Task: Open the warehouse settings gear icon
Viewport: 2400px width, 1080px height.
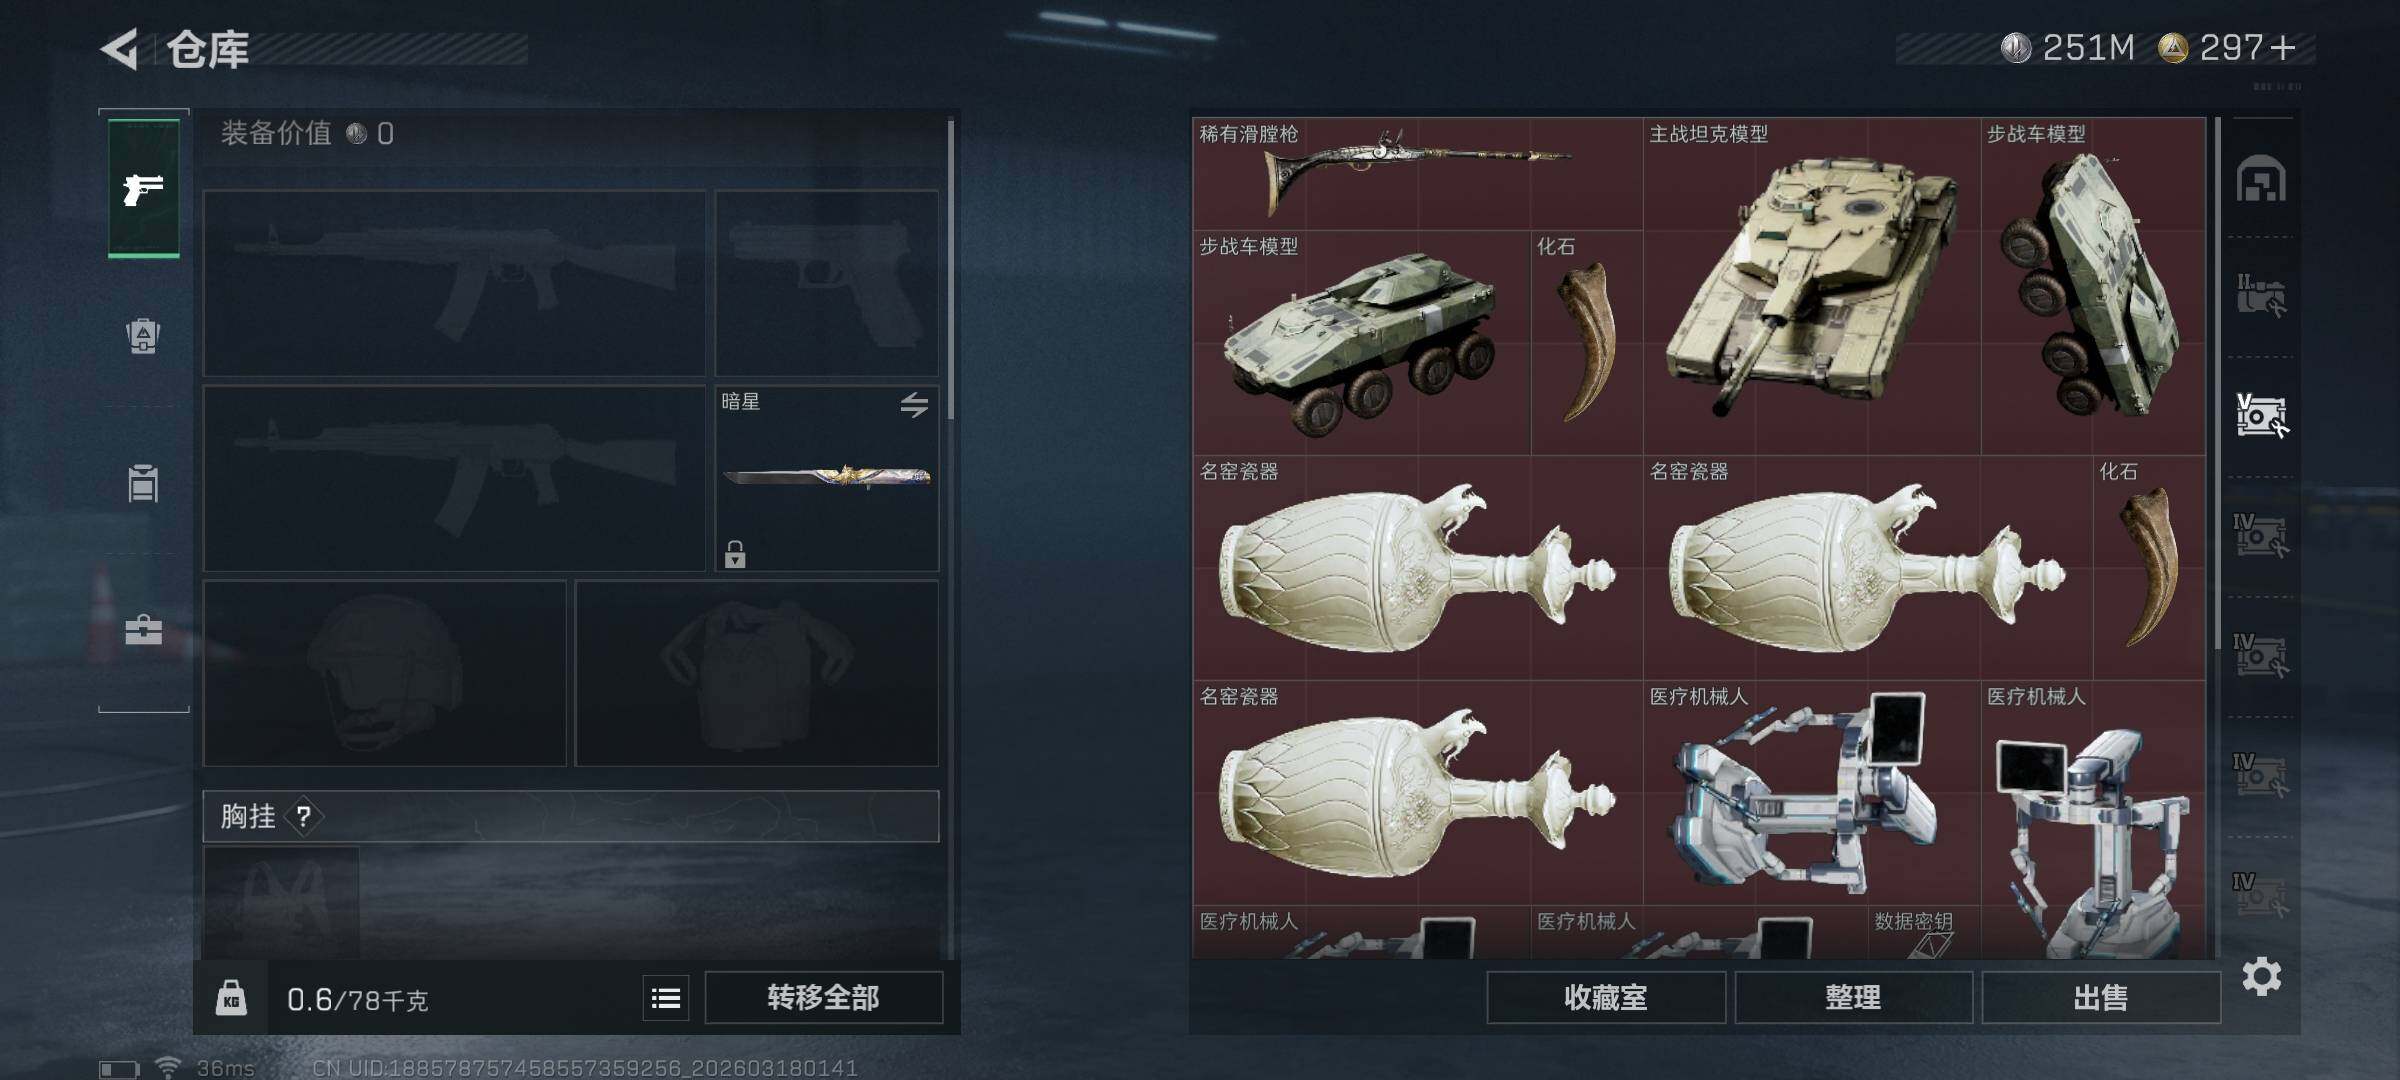Action: (x=2262, y=976)
